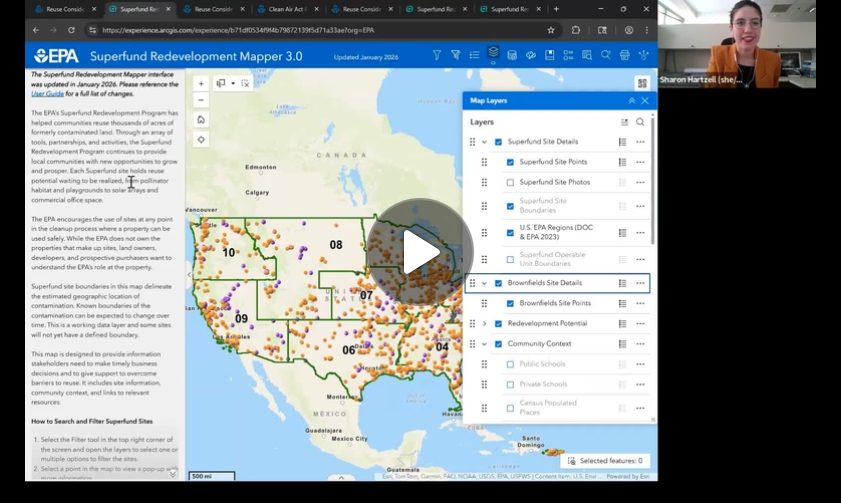Toggle U.S. EPA Regions checkbox
Viewport: 841px width, 503px height.
[510, 233]
